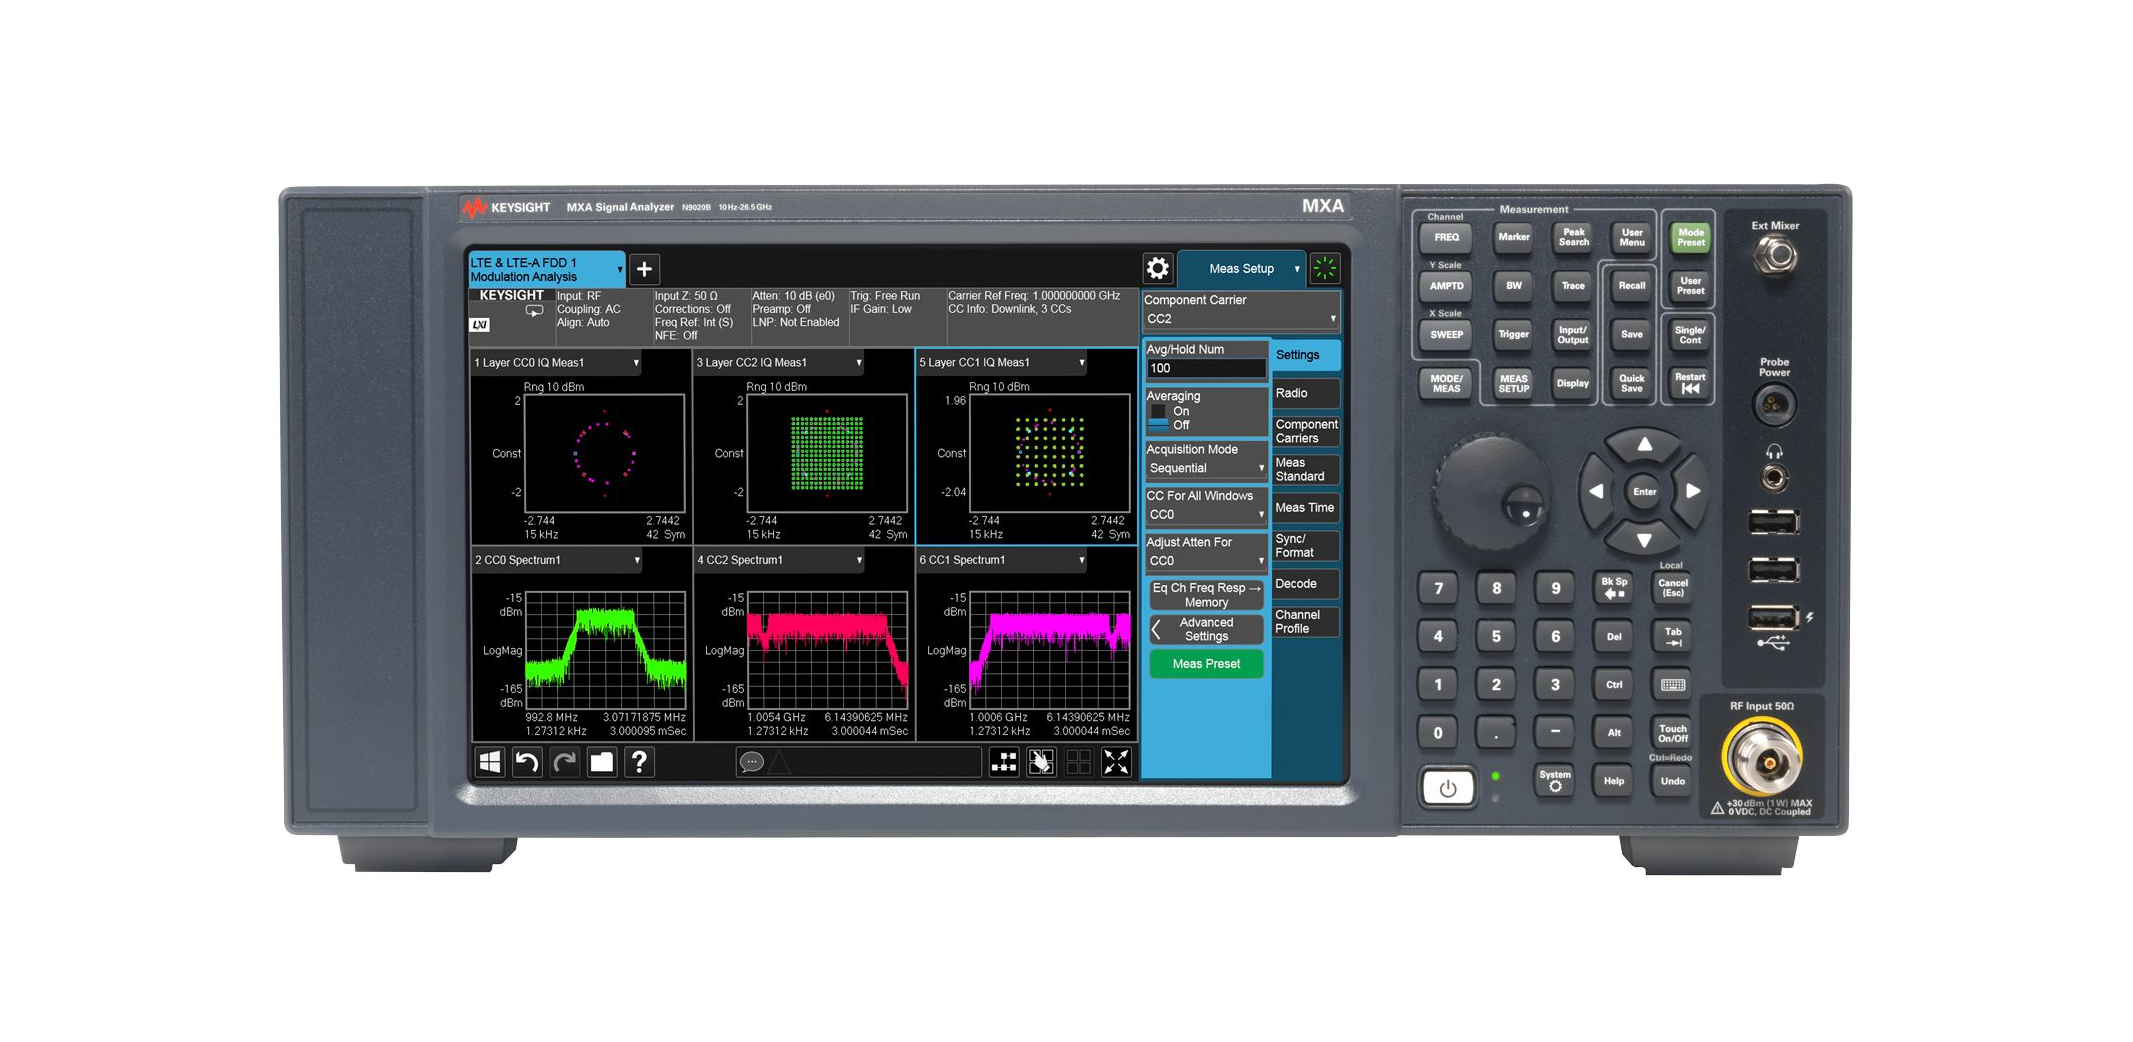Open the Channel Profile tab
This screenshot has width=2133, height=1042.
[1305, 621]
